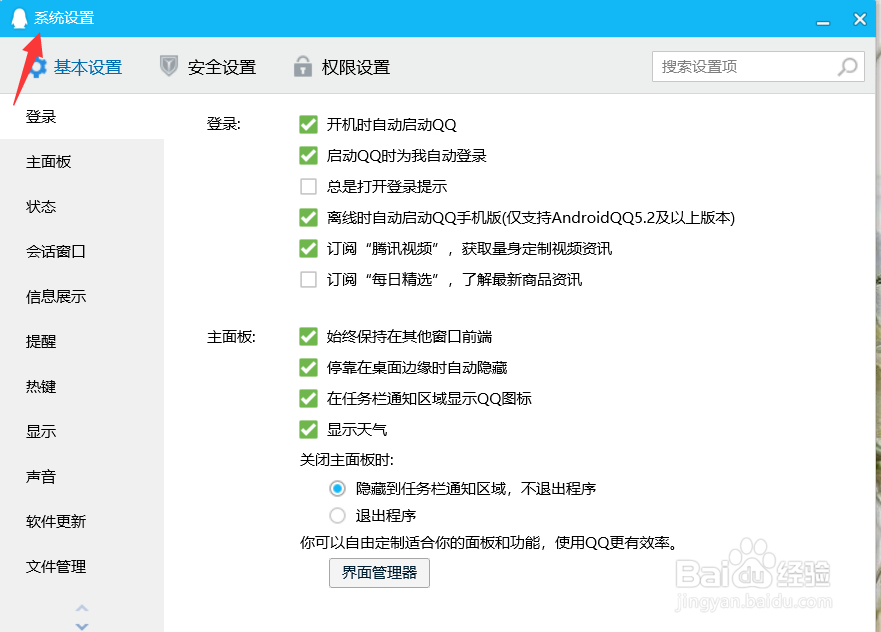The width and height of the screenshot is (881, 632).
Task: Open the 基本设置 tab
Action: coord(88,67)
